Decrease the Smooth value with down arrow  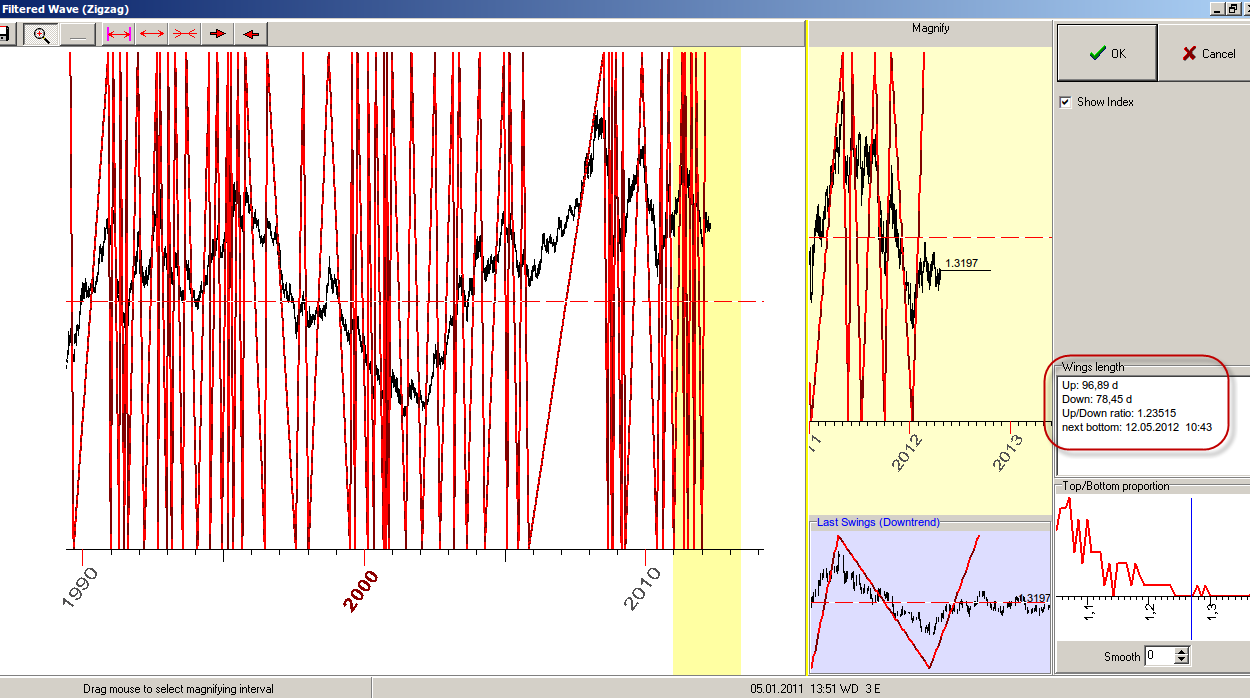[1182, 661]
